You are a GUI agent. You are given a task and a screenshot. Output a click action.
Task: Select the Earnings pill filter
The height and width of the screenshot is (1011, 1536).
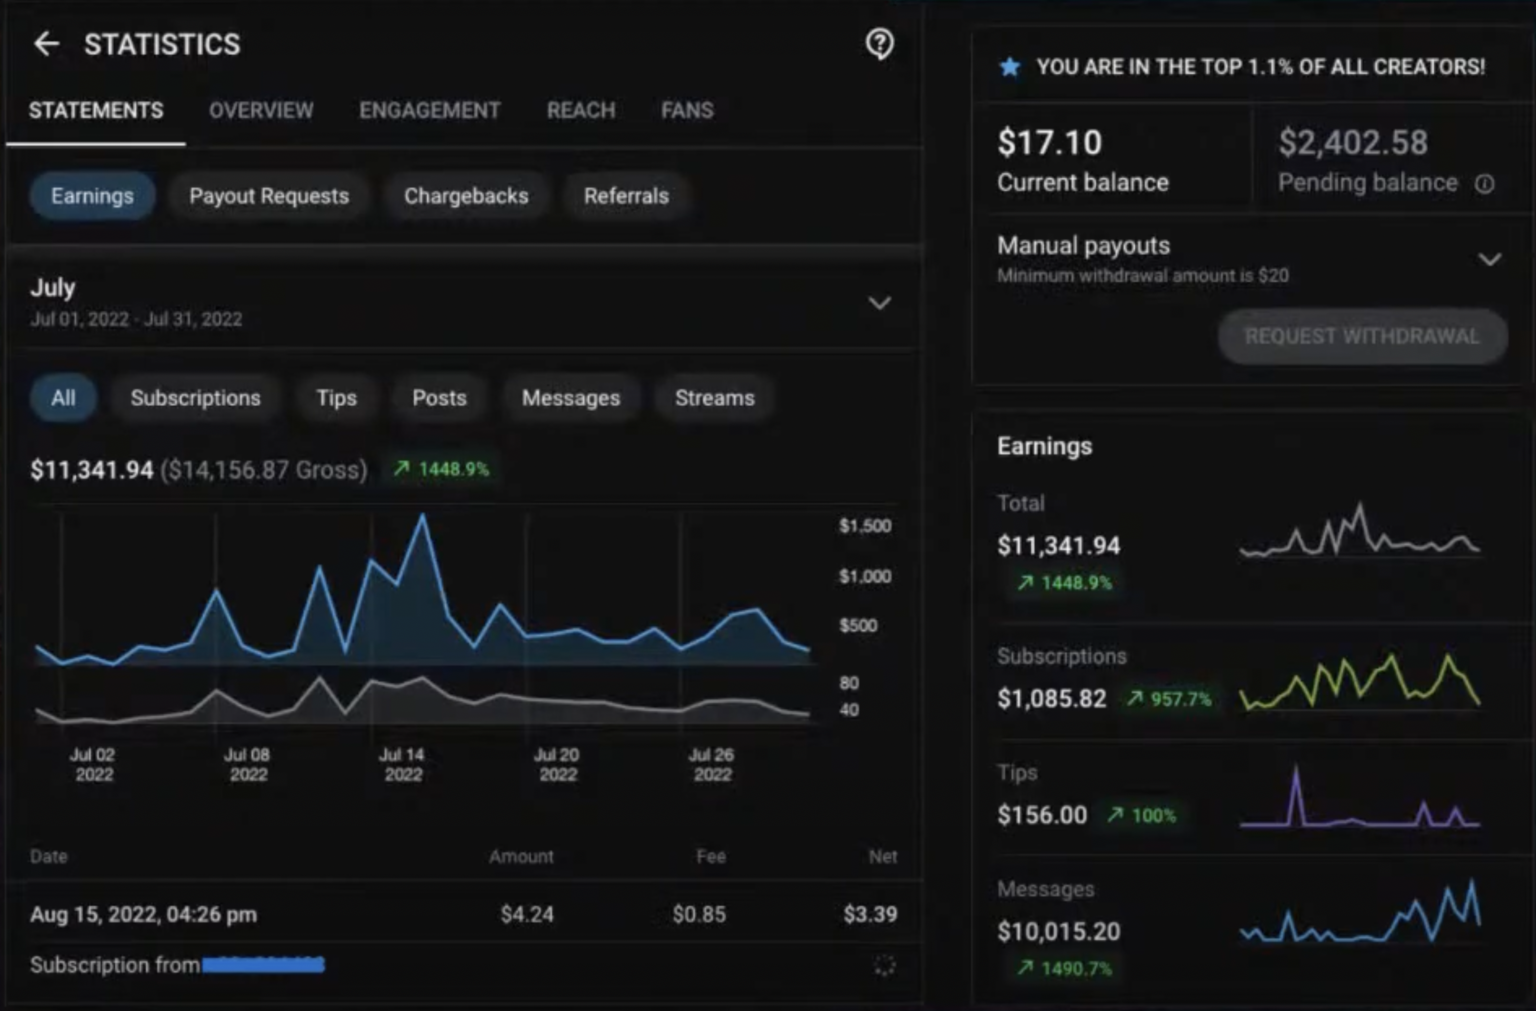[x=92, y=196]
